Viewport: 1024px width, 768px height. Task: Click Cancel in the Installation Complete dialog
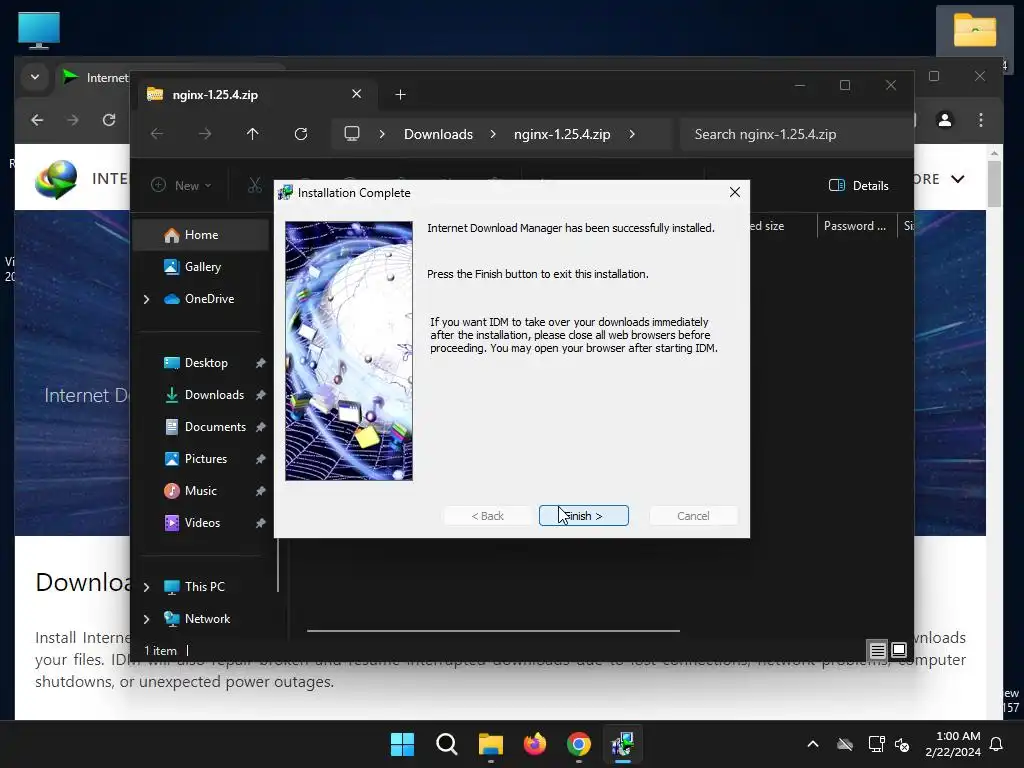pyautogui.click(x=693, y=515)
